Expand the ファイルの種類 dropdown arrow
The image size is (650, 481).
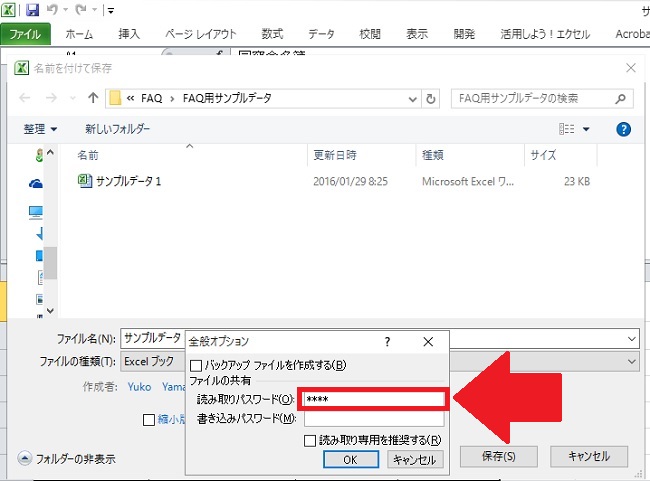[631, 361]
